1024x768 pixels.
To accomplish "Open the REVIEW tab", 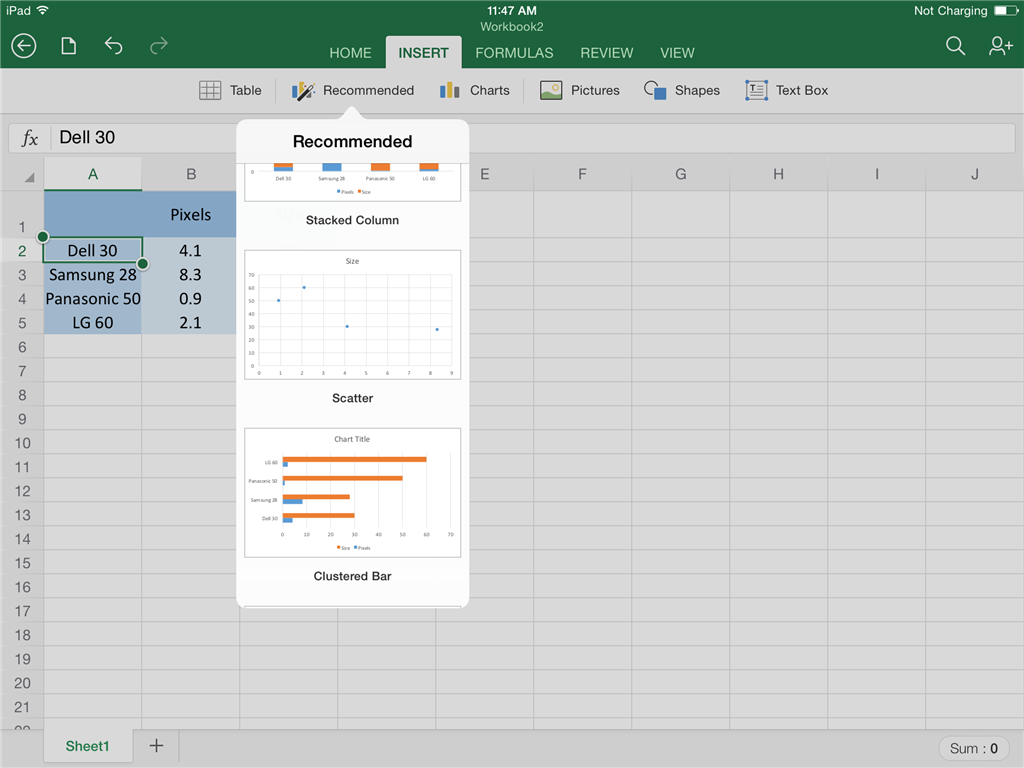I will coord(607,53).
